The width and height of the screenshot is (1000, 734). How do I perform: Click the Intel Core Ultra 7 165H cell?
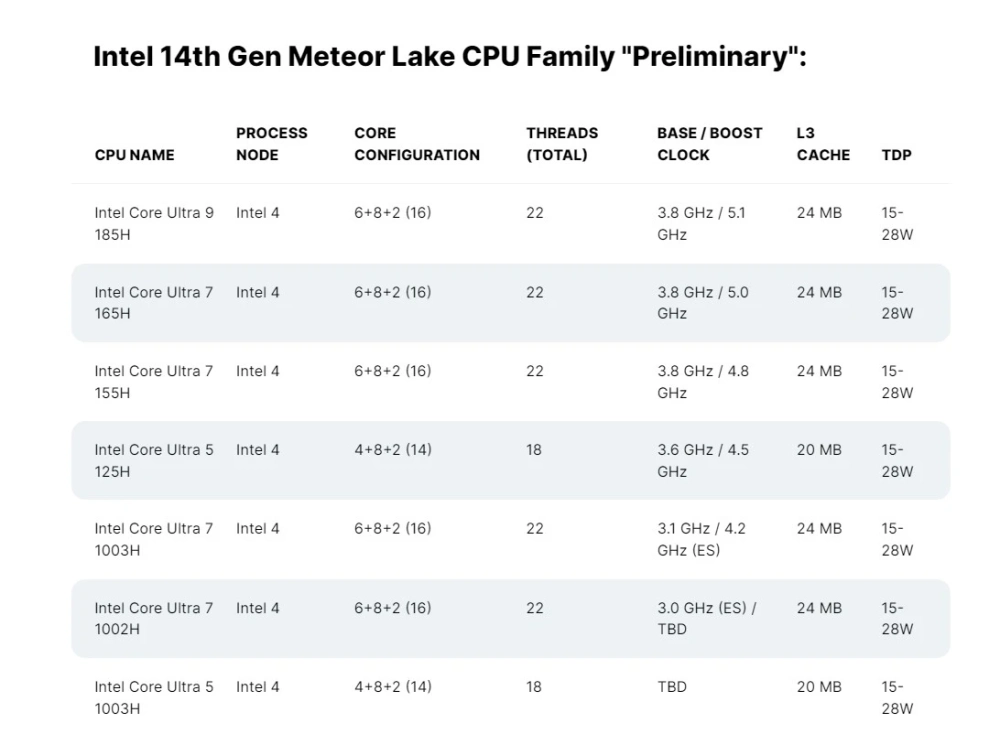click(154, 303)
